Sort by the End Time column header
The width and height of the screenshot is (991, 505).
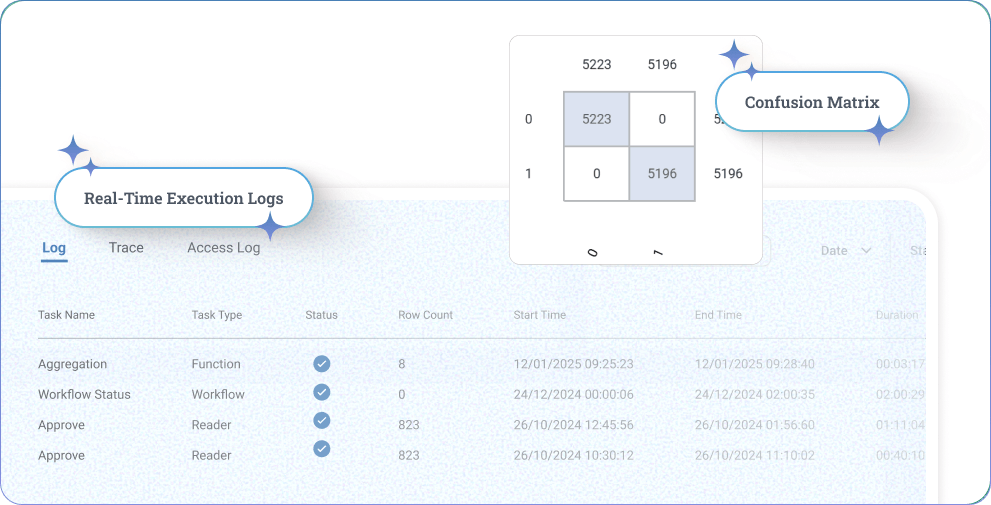[x=718, y=315]
